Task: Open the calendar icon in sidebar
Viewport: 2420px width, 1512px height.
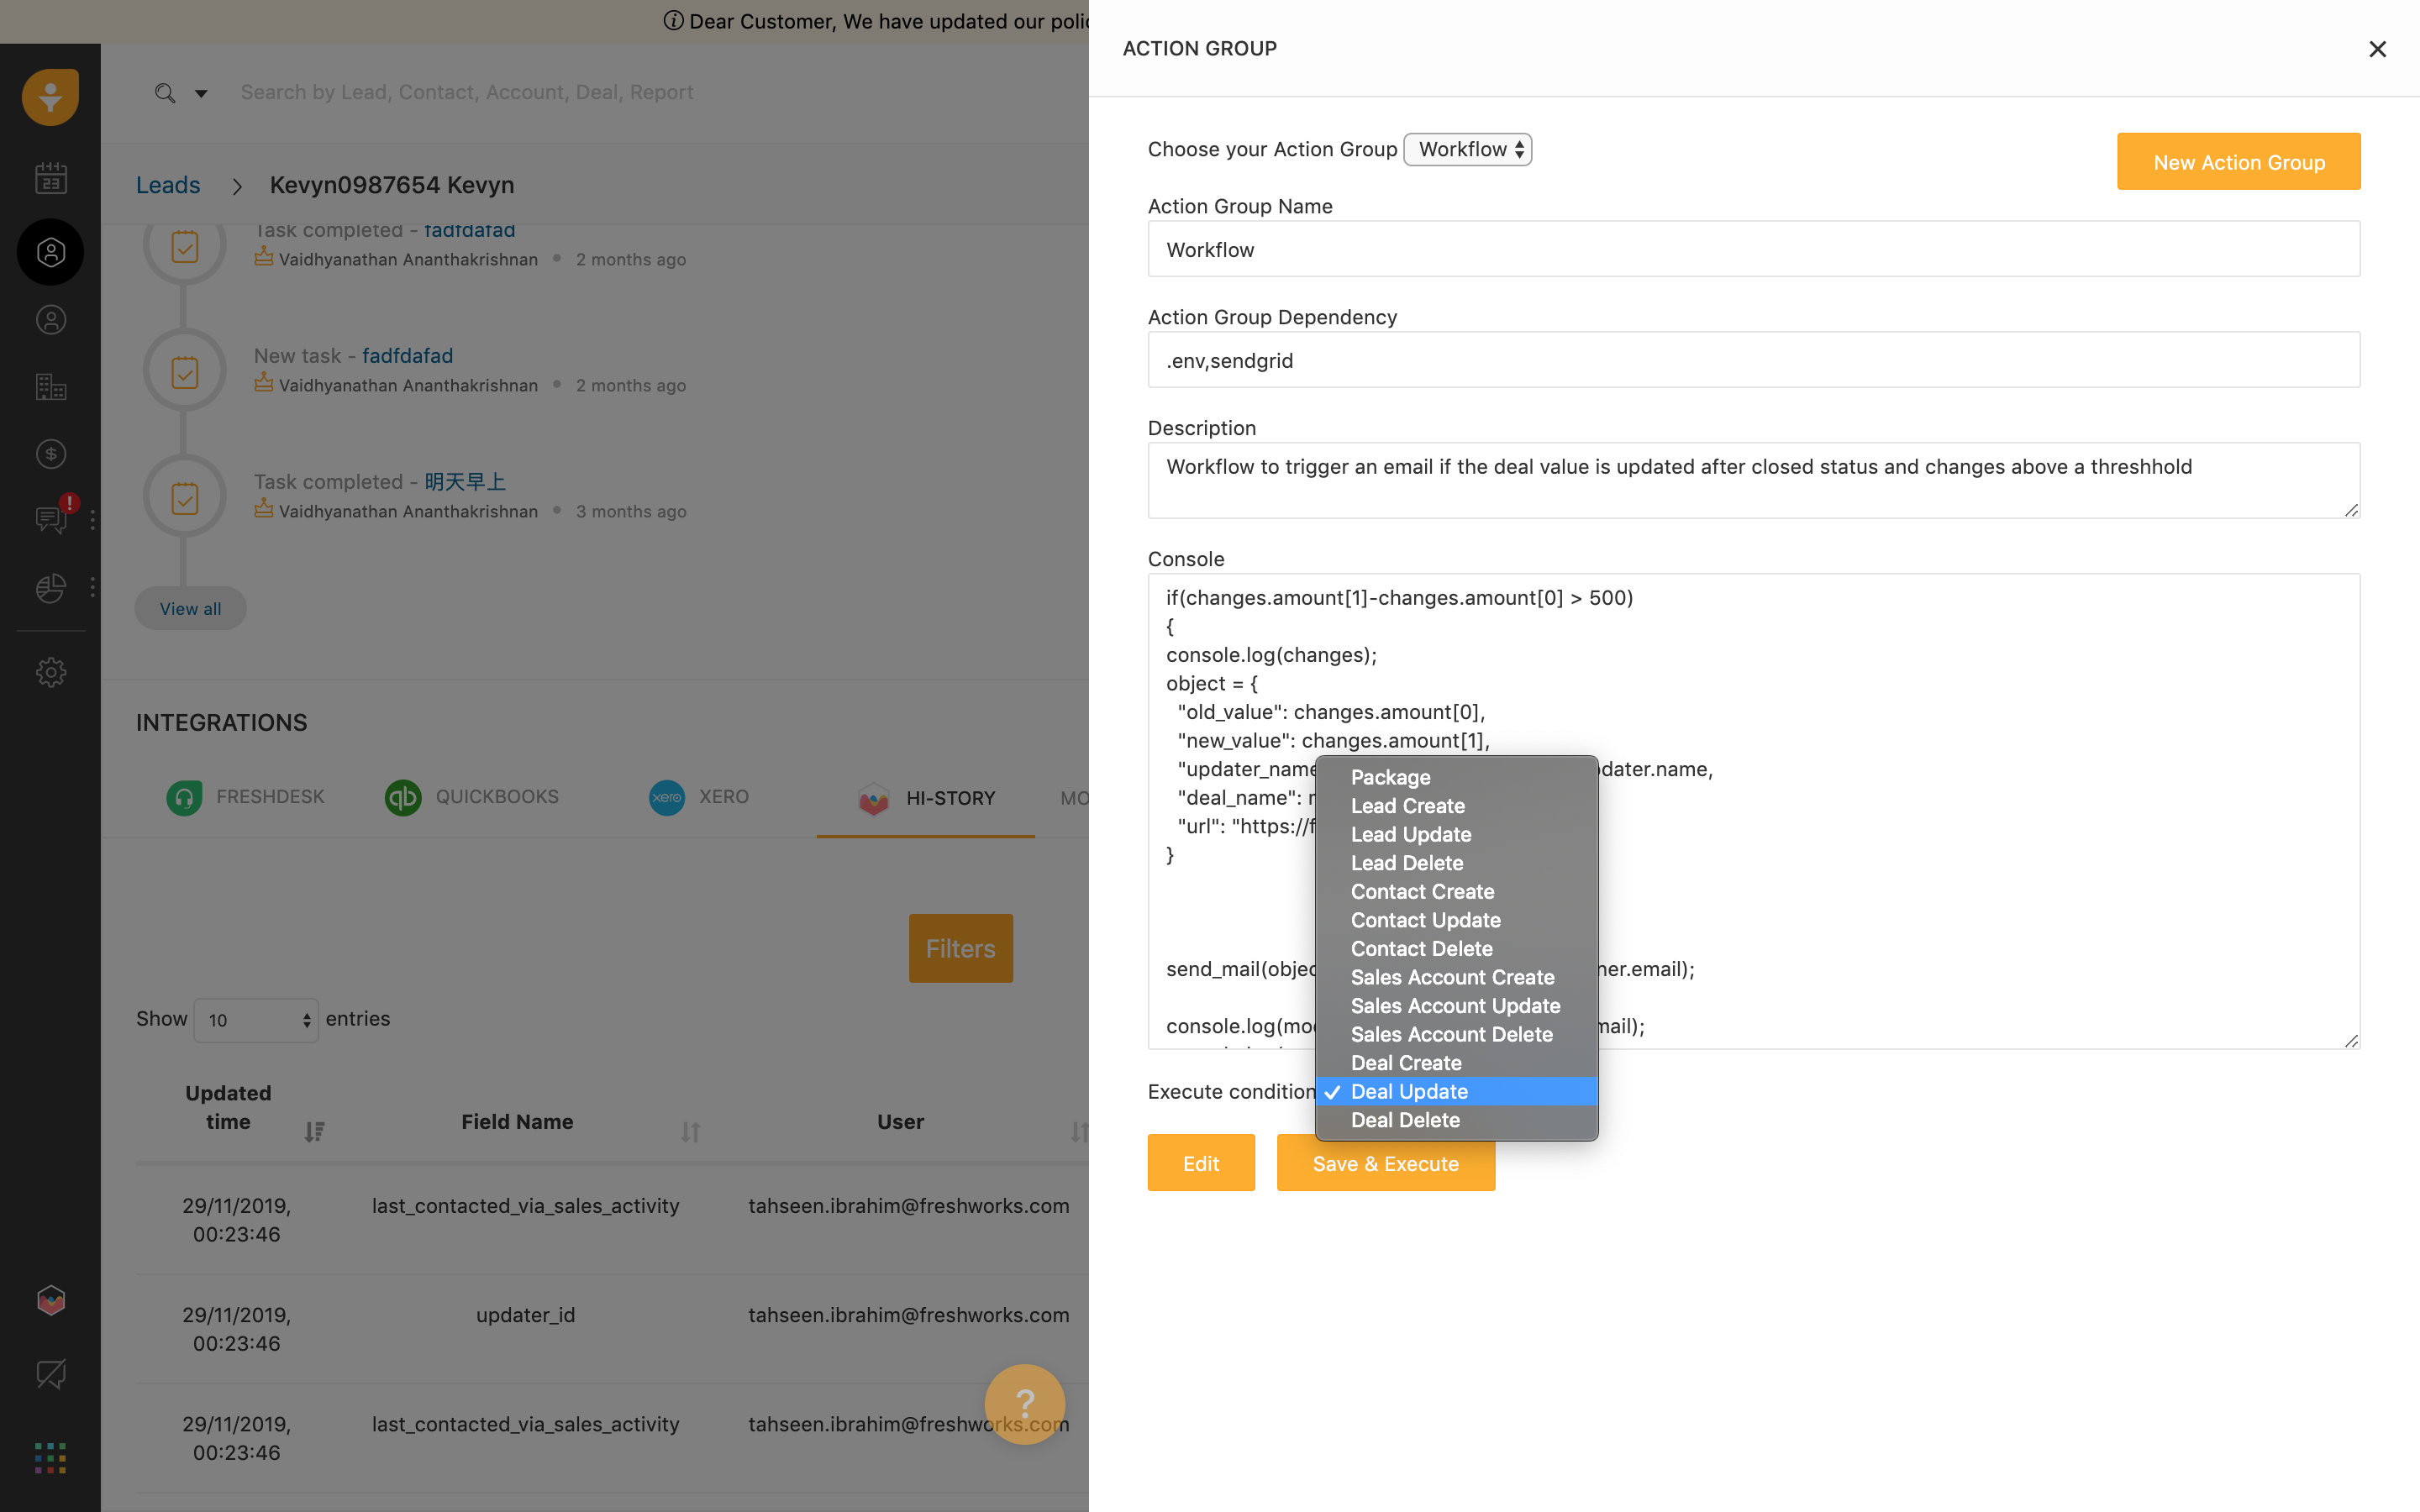Action: pyautogui.click(x=51, y=178)
